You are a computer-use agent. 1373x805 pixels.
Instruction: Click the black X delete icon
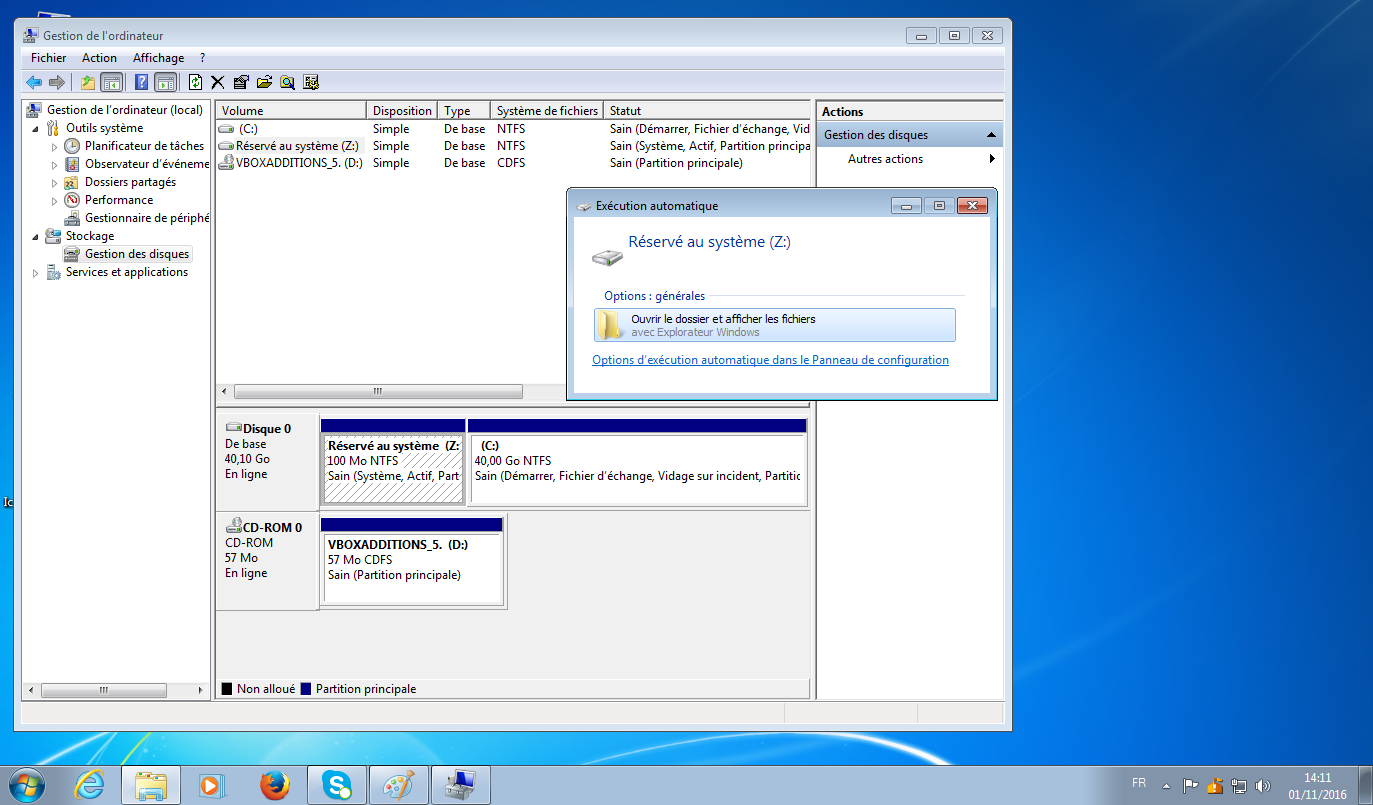[x=217, y=82]
